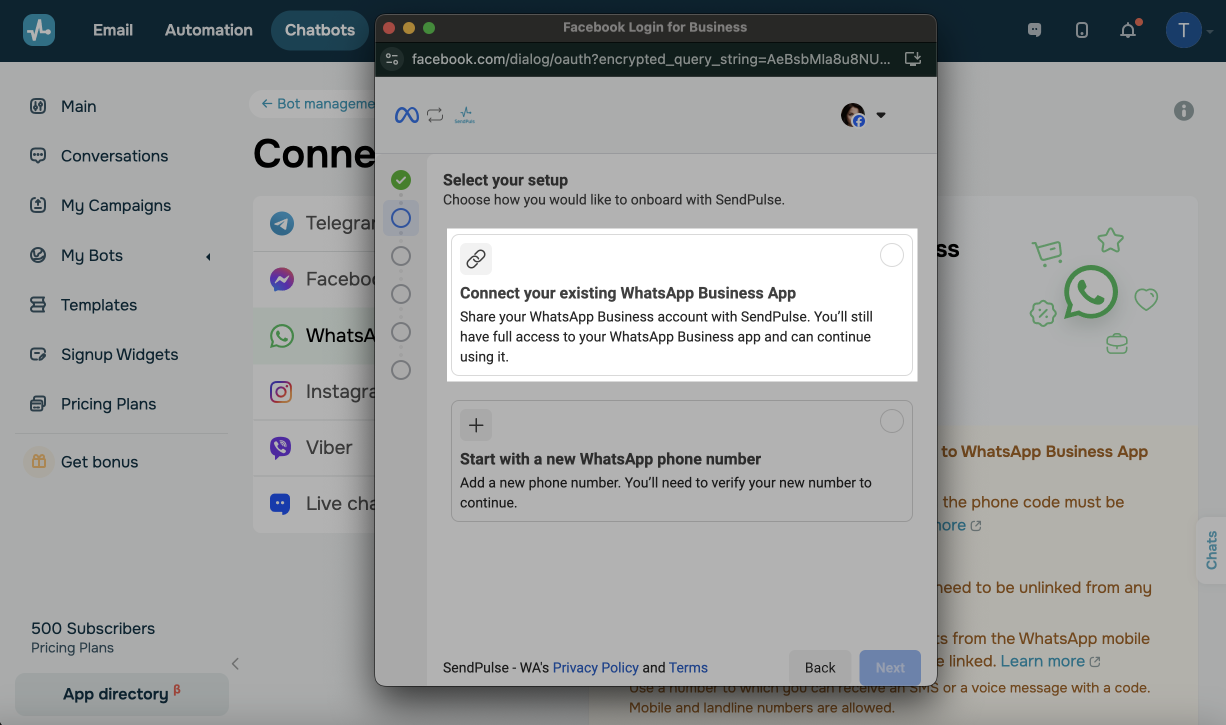Viewport: 1226px width, 725px height.
Task: Open the Automation tab
Action: tap(209, 30)
